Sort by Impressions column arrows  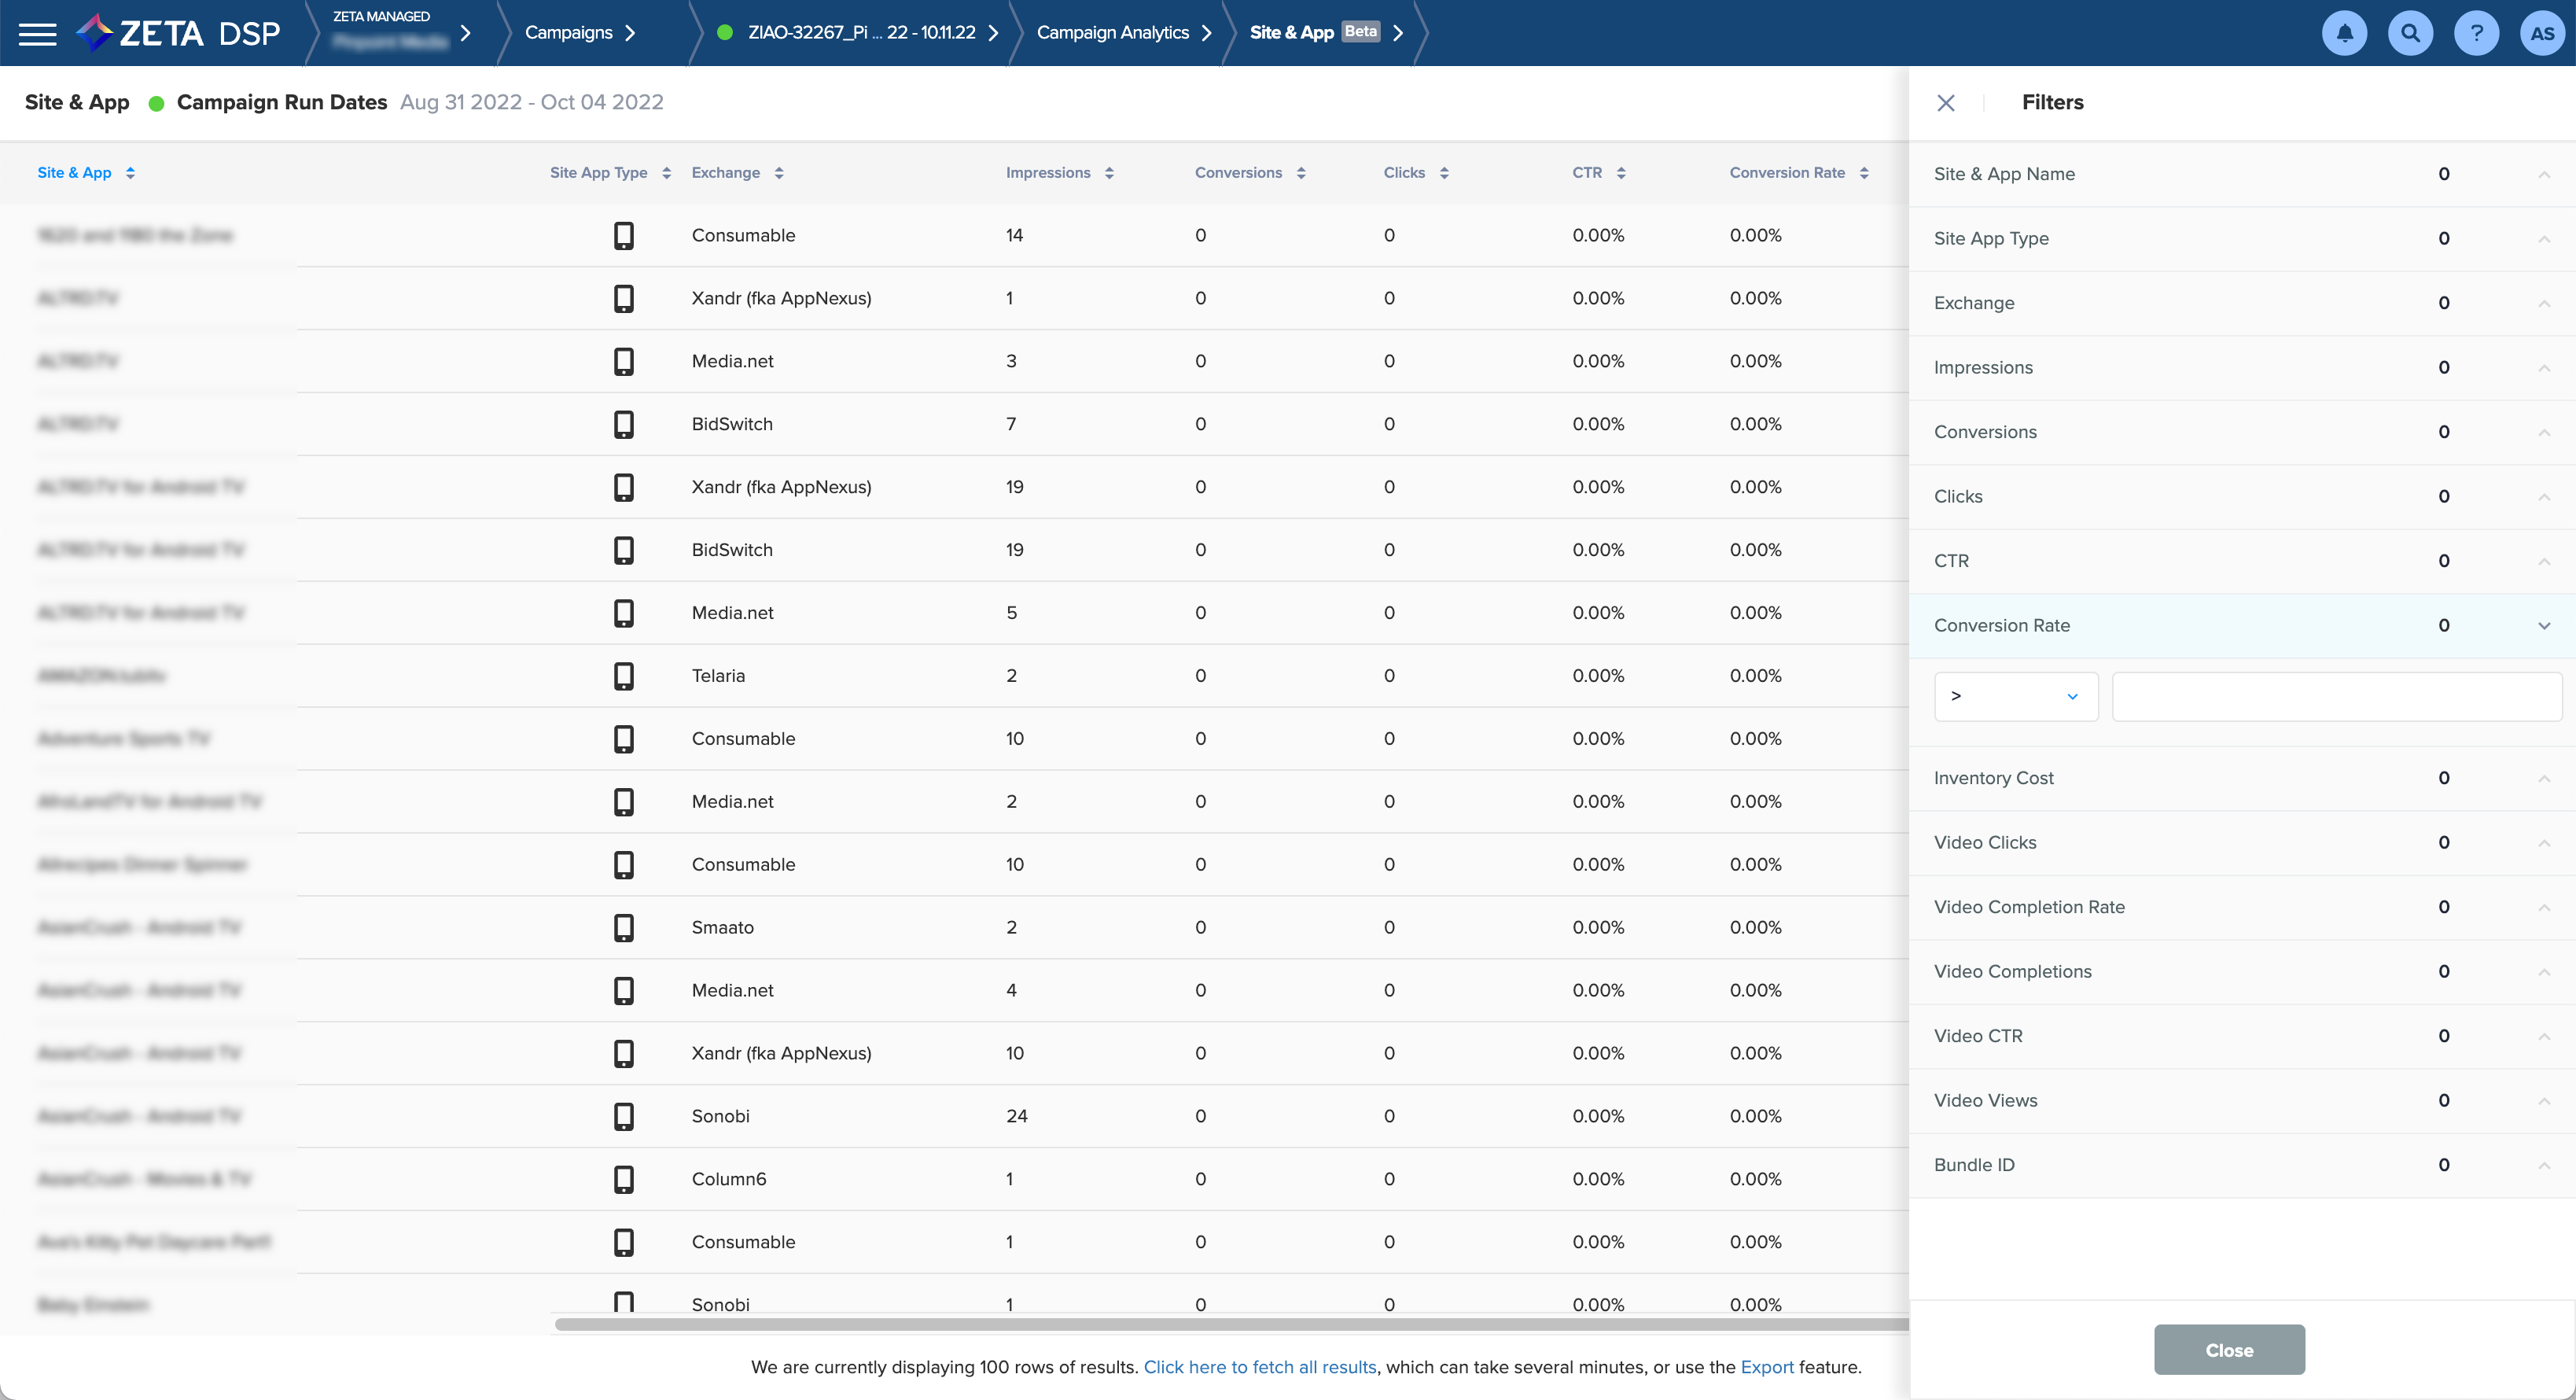tap(1109, 173)
